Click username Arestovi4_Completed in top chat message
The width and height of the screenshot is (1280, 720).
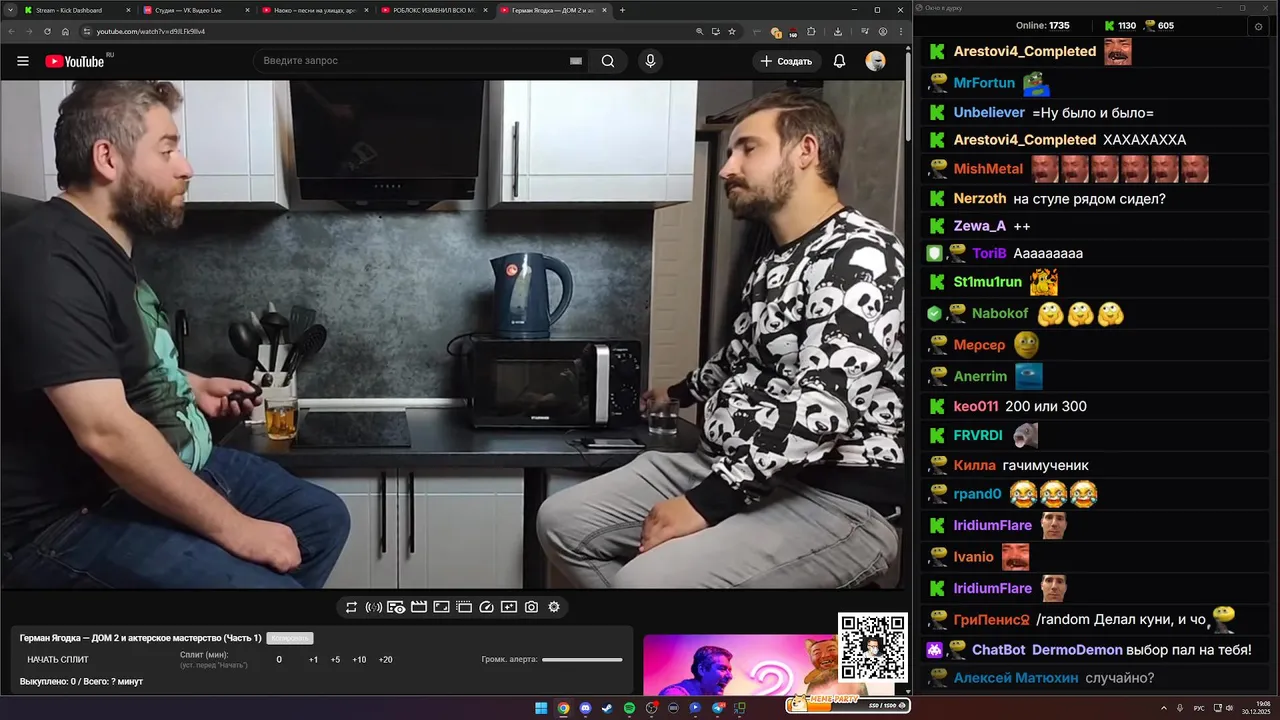(x=1025, y=52)
